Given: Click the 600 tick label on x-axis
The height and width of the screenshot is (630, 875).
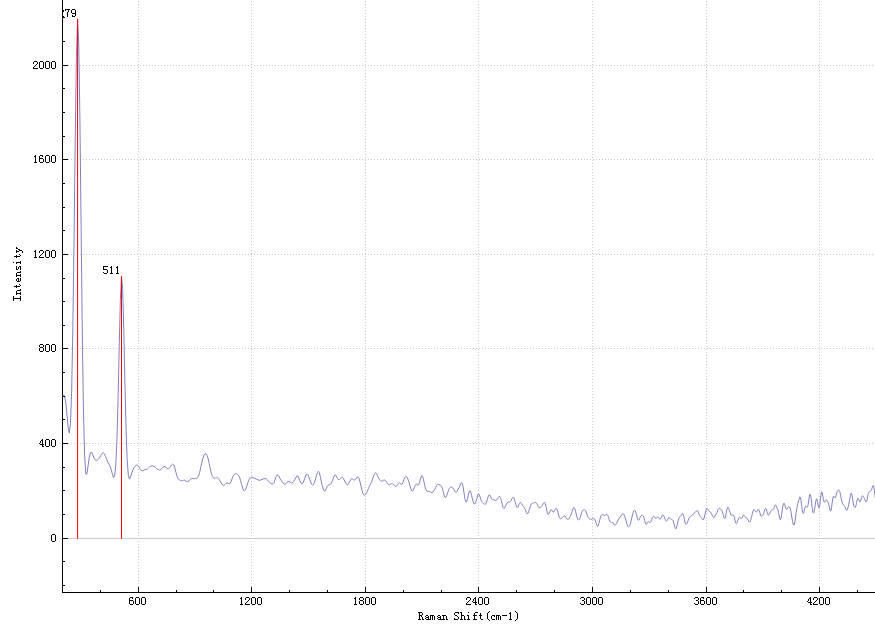Looking at the screenshot, I should coord(138,601).
